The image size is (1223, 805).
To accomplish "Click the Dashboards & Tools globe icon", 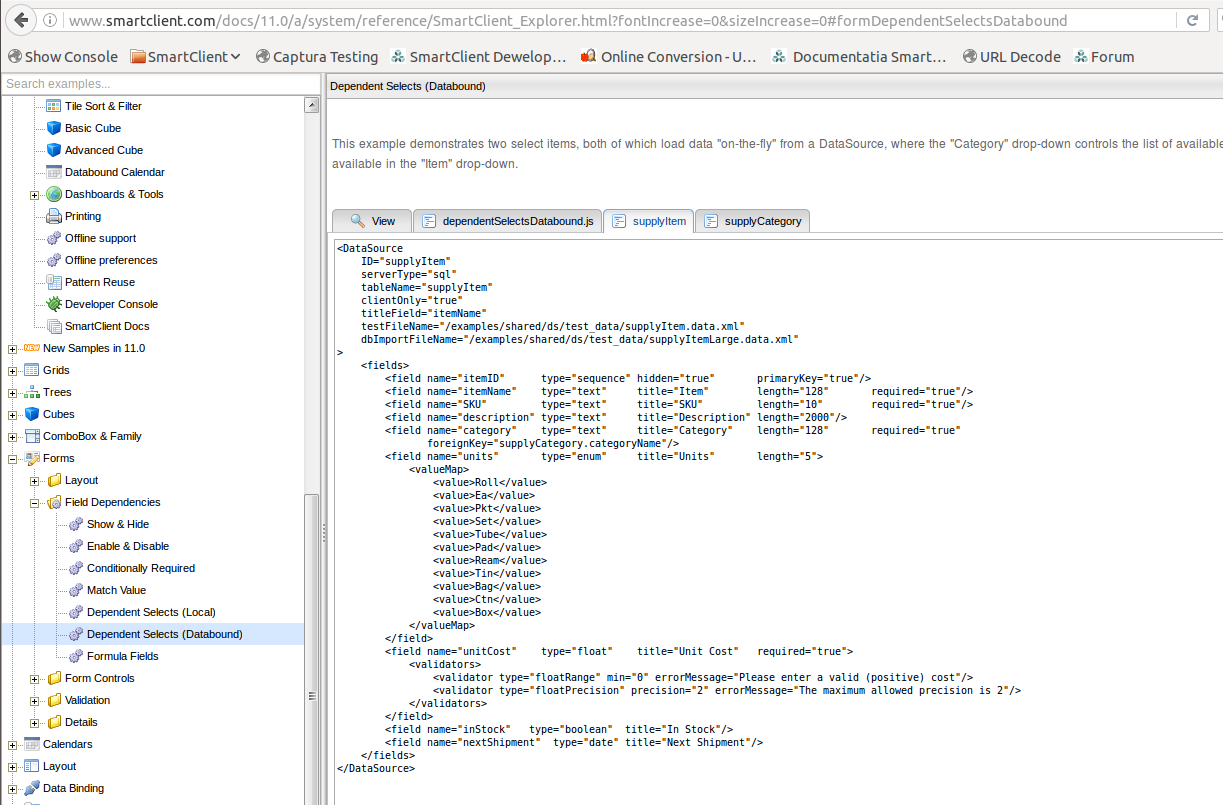I will [54, 194].
